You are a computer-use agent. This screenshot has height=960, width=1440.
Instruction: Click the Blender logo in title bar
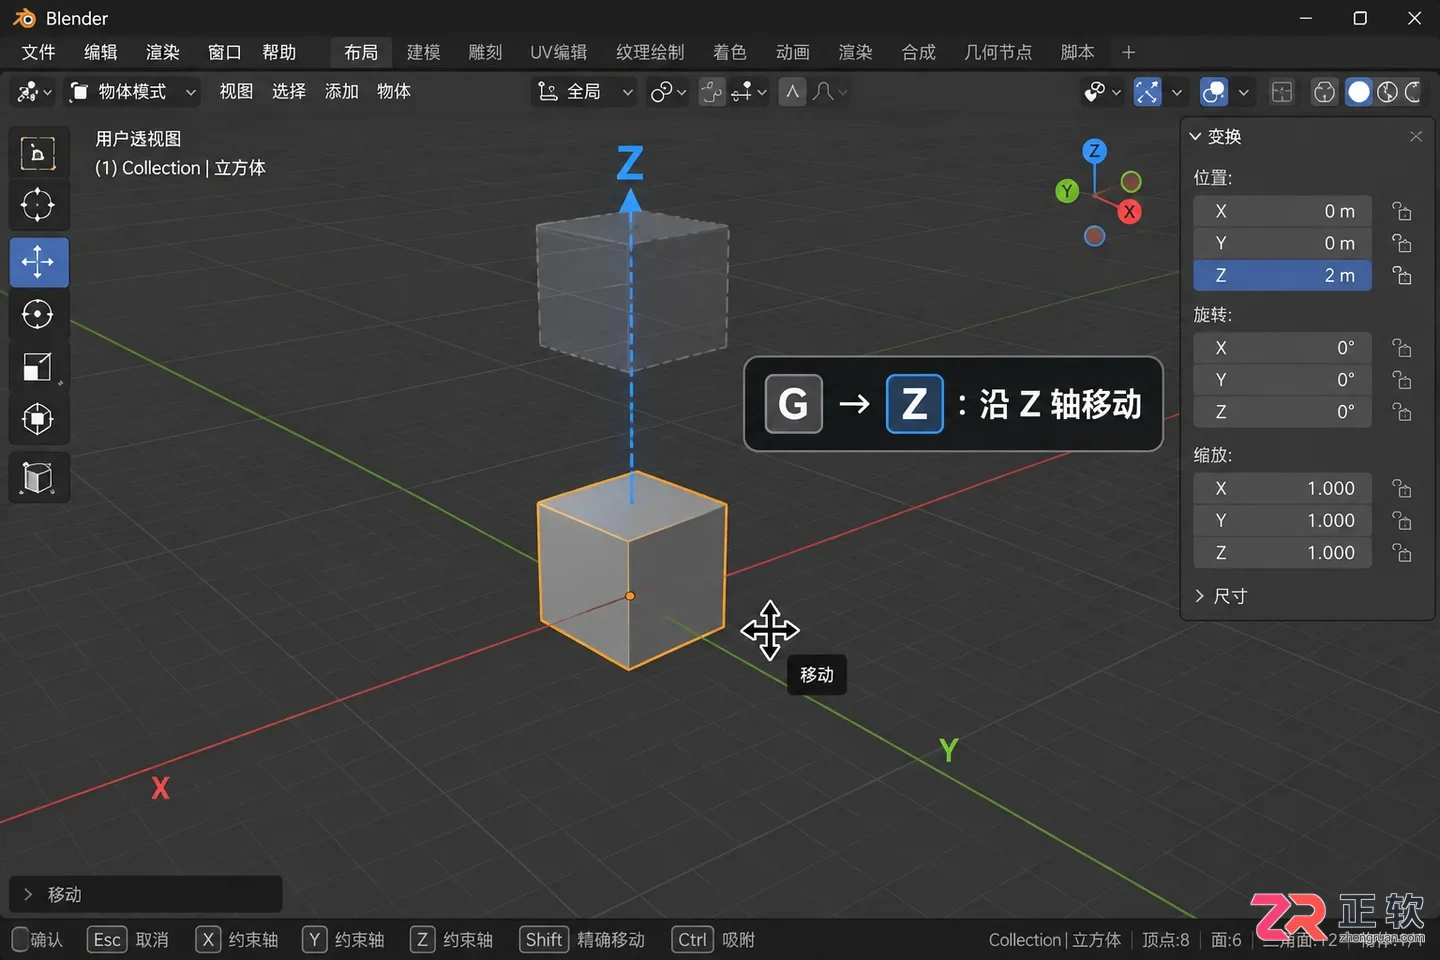pyautogui.click(x=24, y=18)
